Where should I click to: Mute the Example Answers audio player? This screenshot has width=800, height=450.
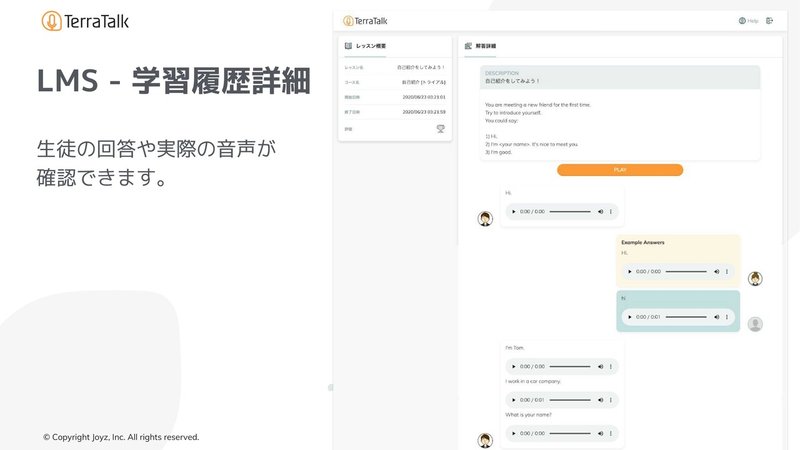point(717,272)
